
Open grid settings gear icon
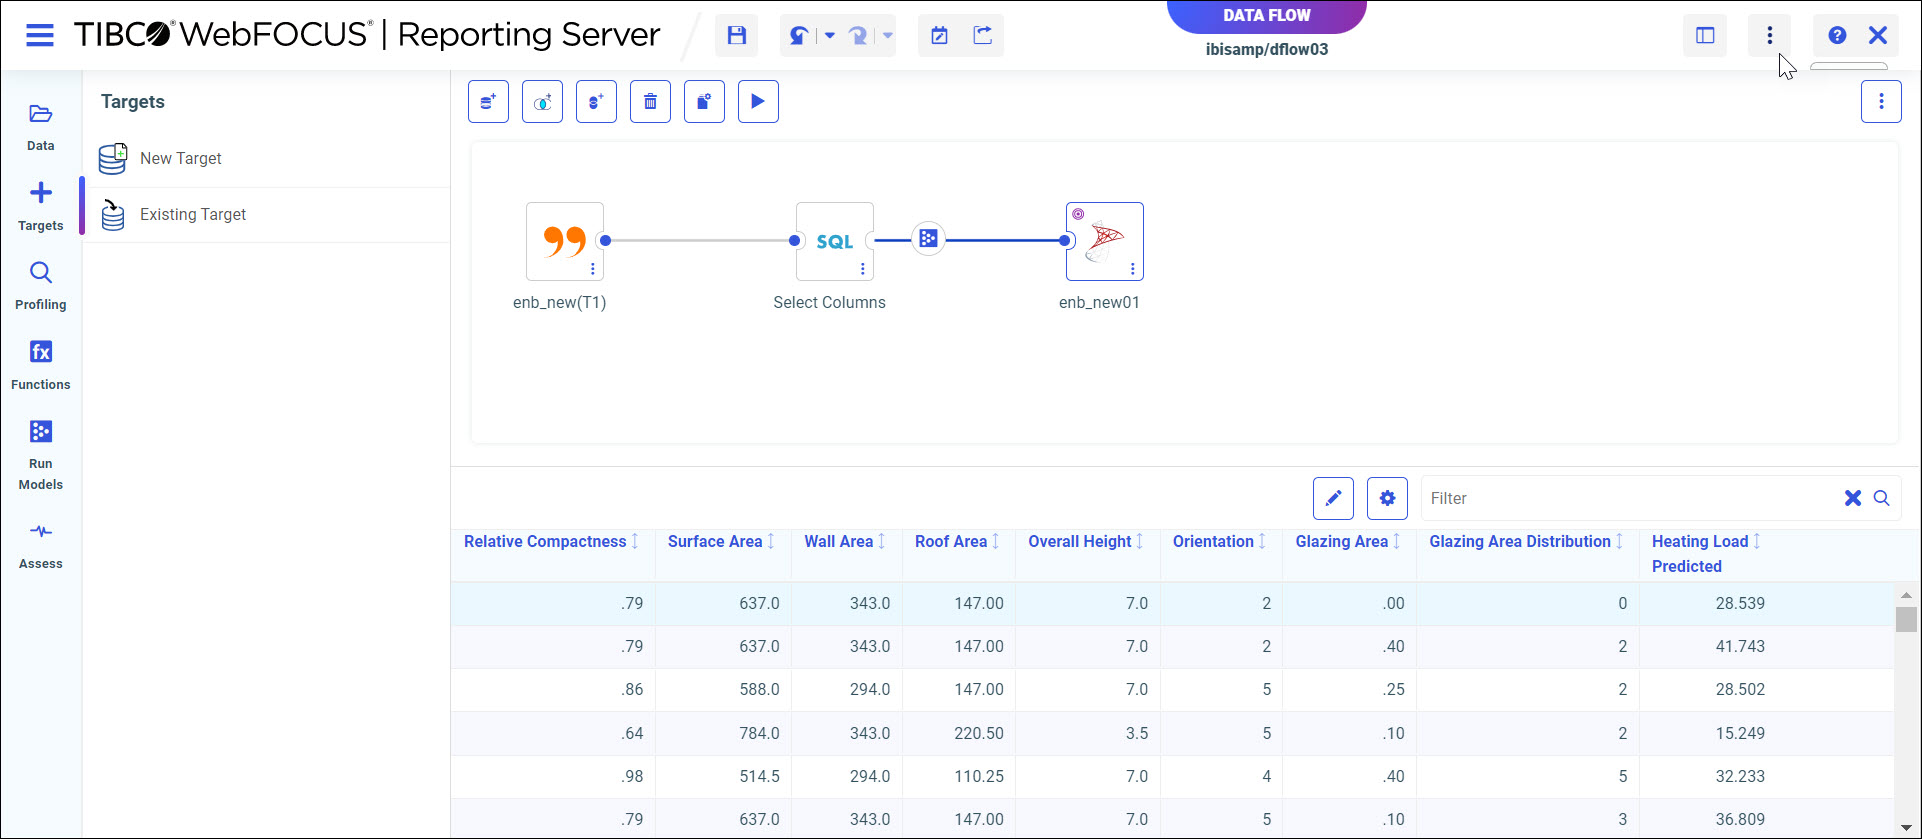tap(1387, 498)
